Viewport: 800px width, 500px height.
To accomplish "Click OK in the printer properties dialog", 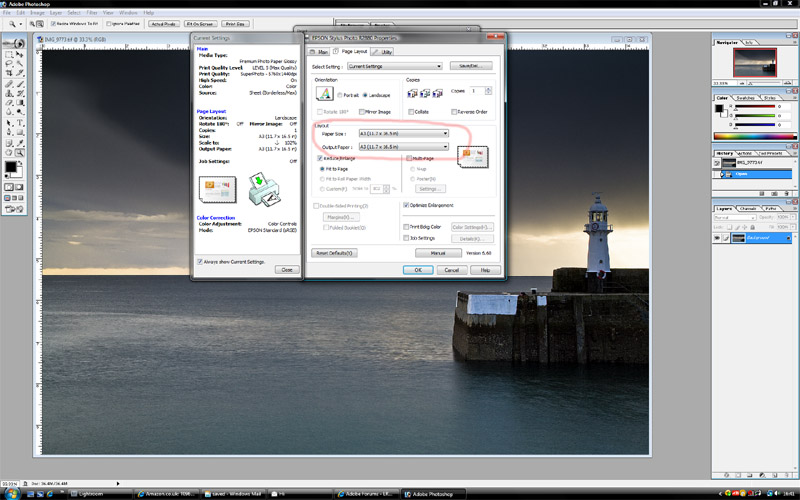I will coord(417,270).
